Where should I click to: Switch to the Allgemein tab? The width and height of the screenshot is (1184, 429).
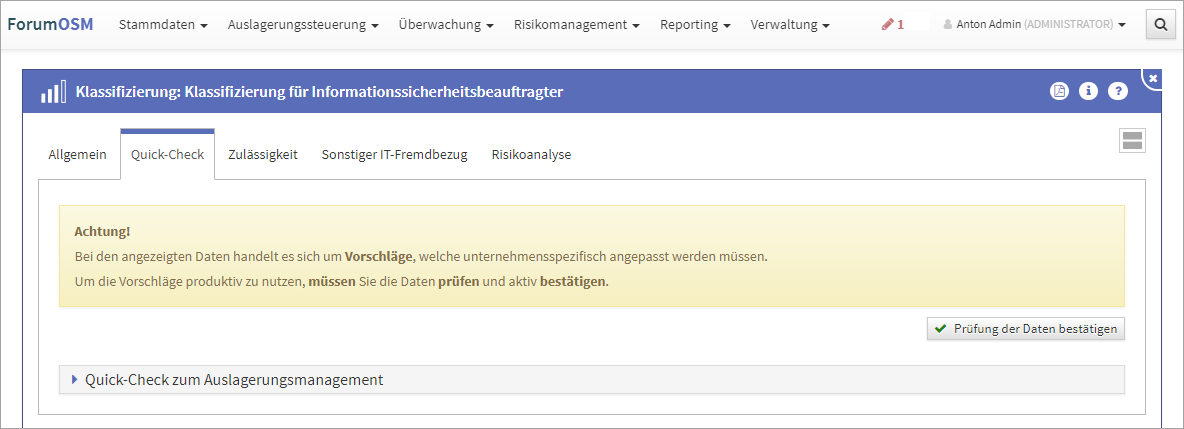[x=77, y=155]
